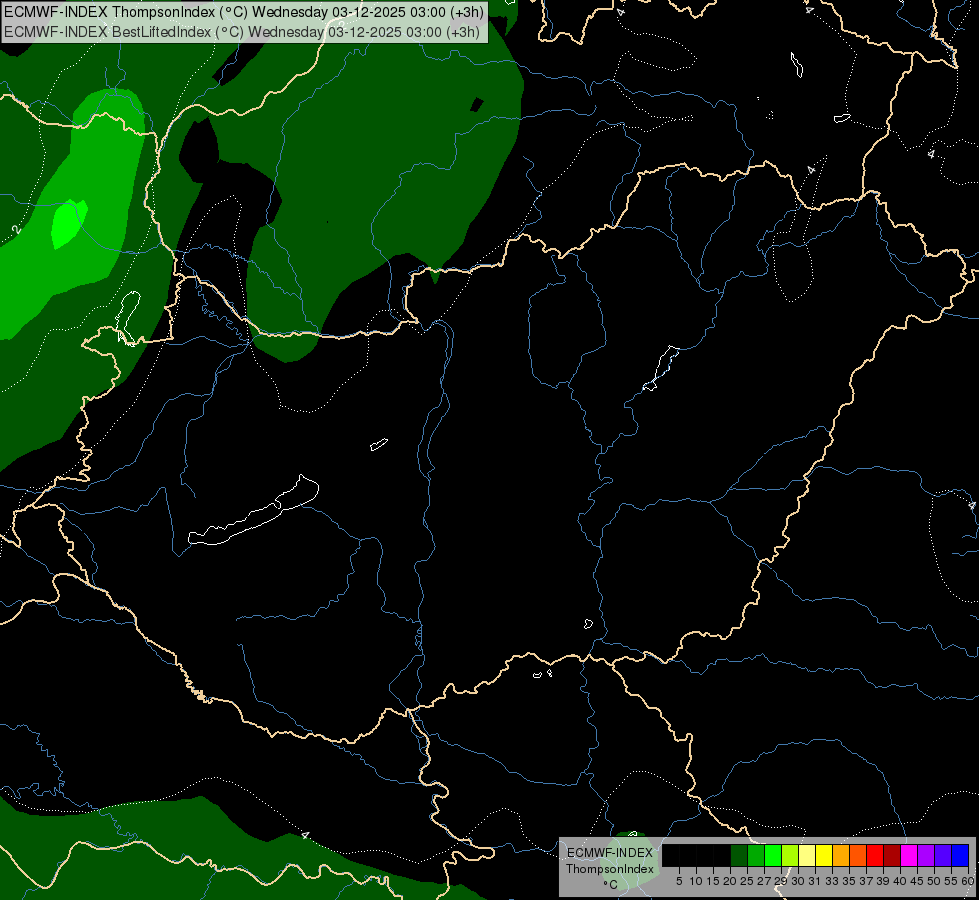This screenshot has height=900, width=979.
Task: Click the legend '°C' unit label
Action: coord(610,884)
